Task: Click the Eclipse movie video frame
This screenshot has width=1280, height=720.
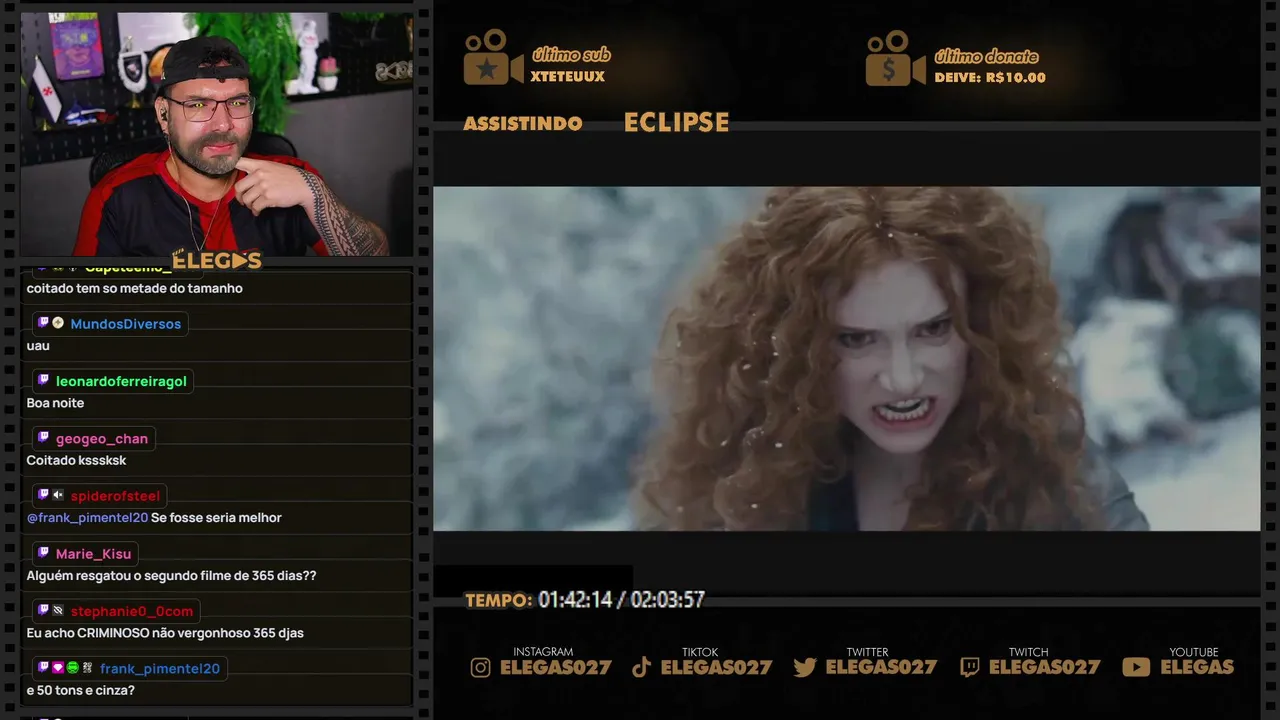Action: (x=846, y=358)
